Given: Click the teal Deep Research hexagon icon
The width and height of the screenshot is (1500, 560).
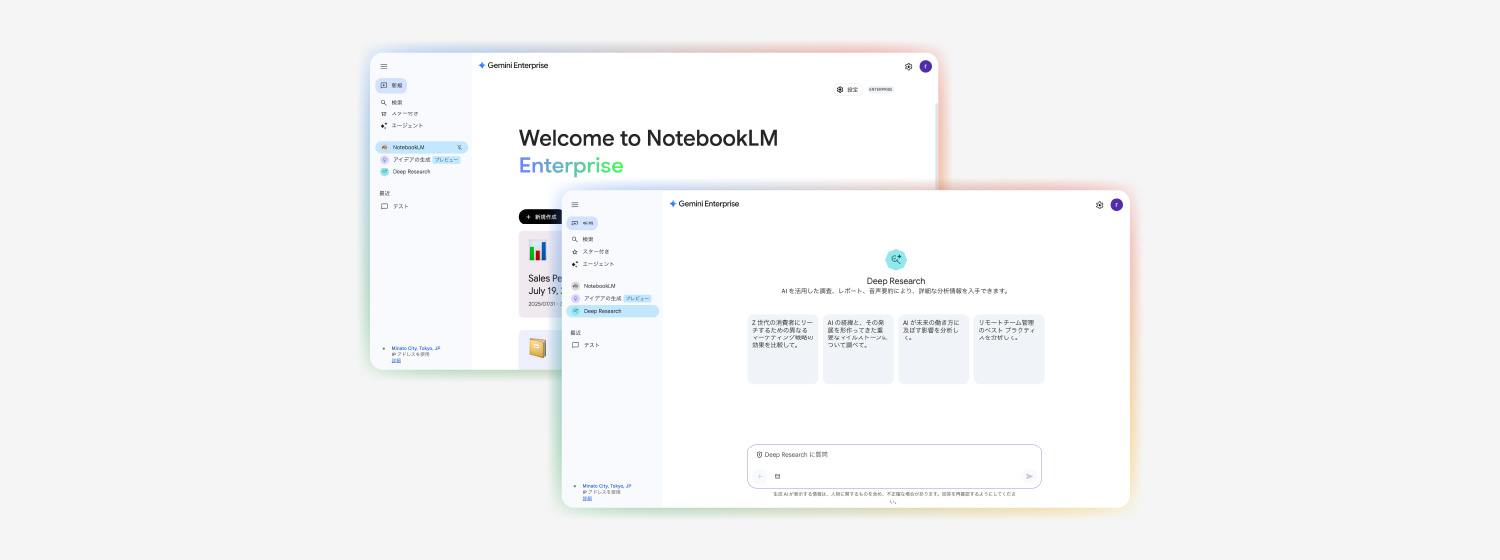Looking at the screenshot, I should (x=896, y=259).
